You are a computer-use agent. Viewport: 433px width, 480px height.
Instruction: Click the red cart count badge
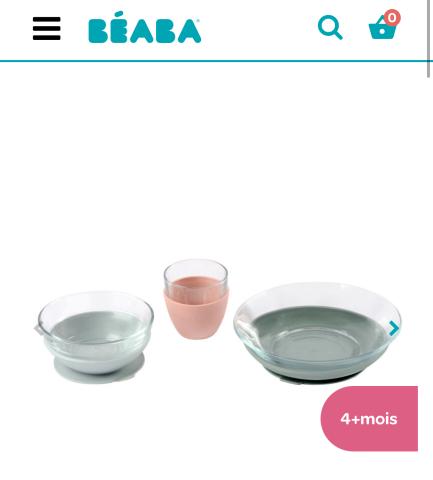(392, 18)
